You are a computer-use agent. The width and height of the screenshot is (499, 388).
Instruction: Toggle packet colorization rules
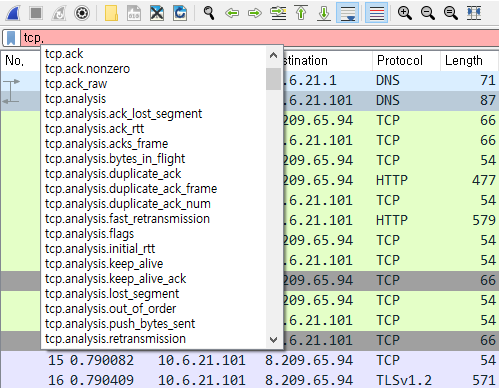point(377,13)
